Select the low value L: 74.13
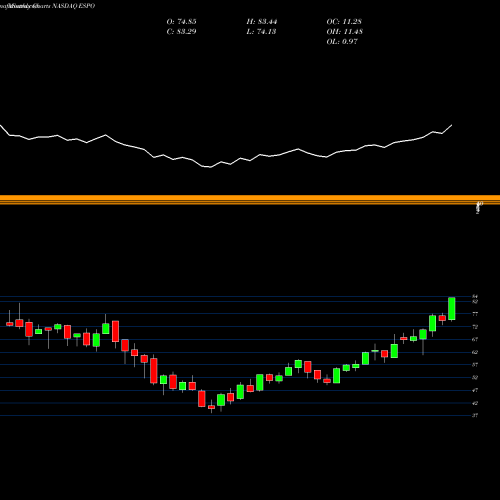 tap(261, 32)
